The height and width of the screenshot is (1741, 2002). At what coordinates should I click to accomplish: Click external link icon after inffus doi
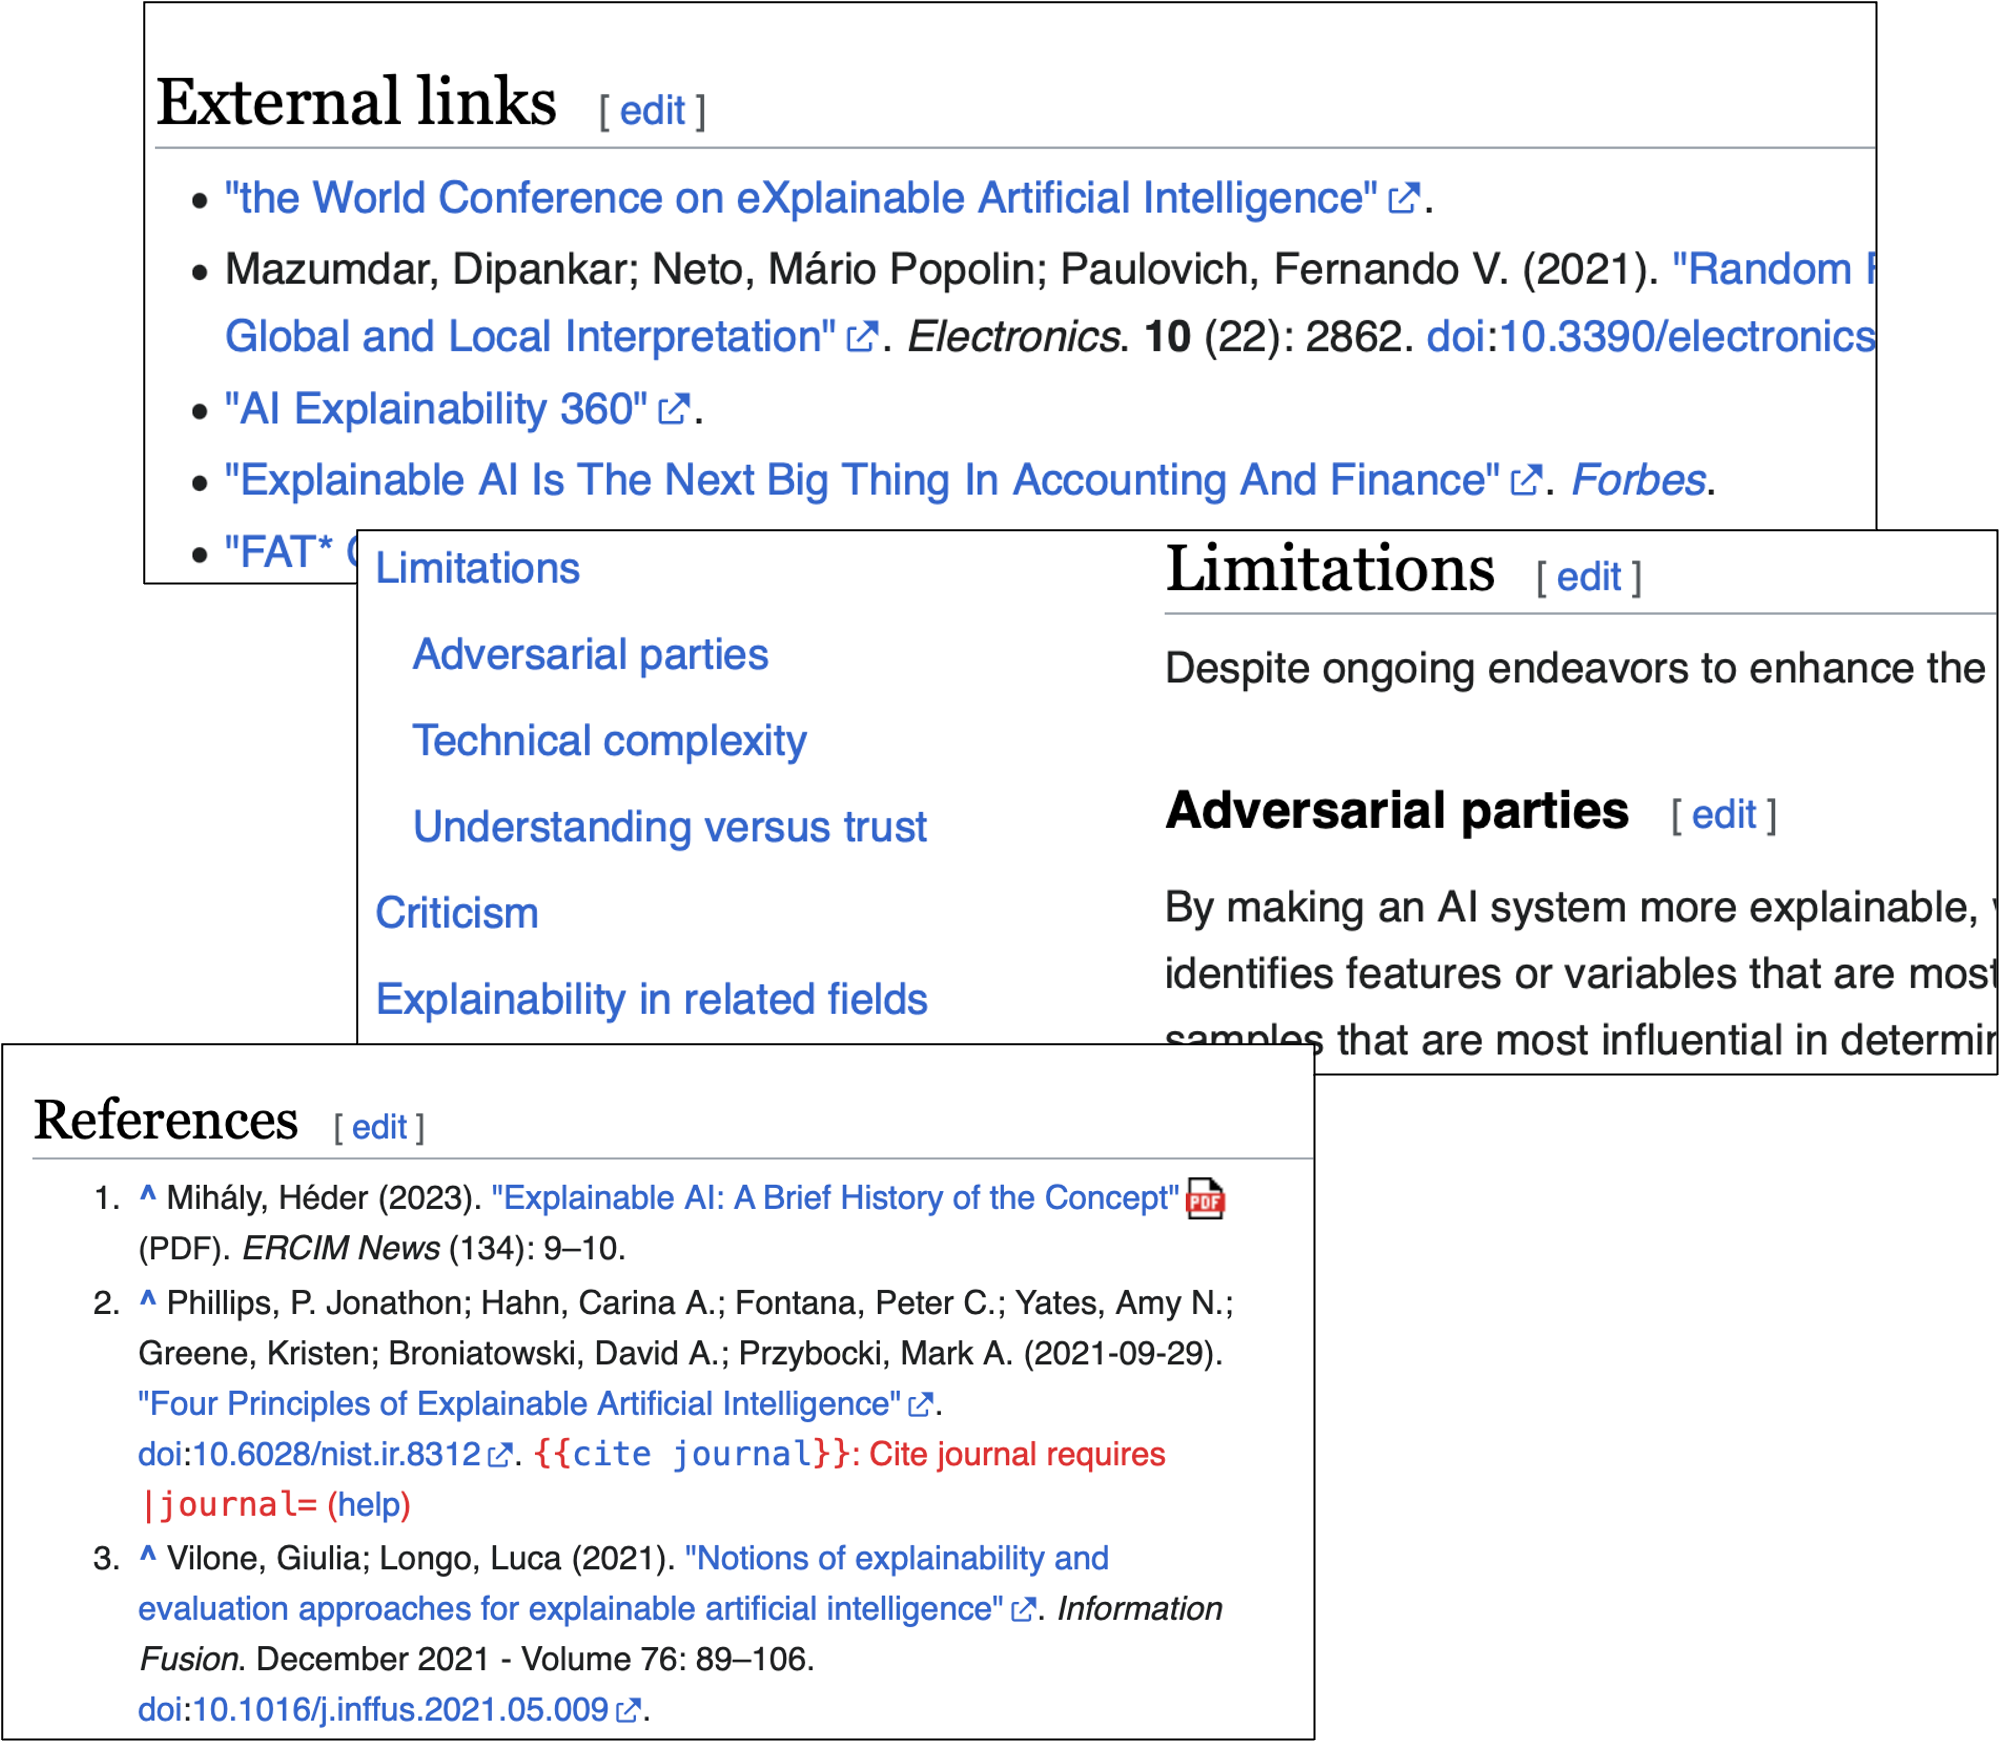(627, 1711)
